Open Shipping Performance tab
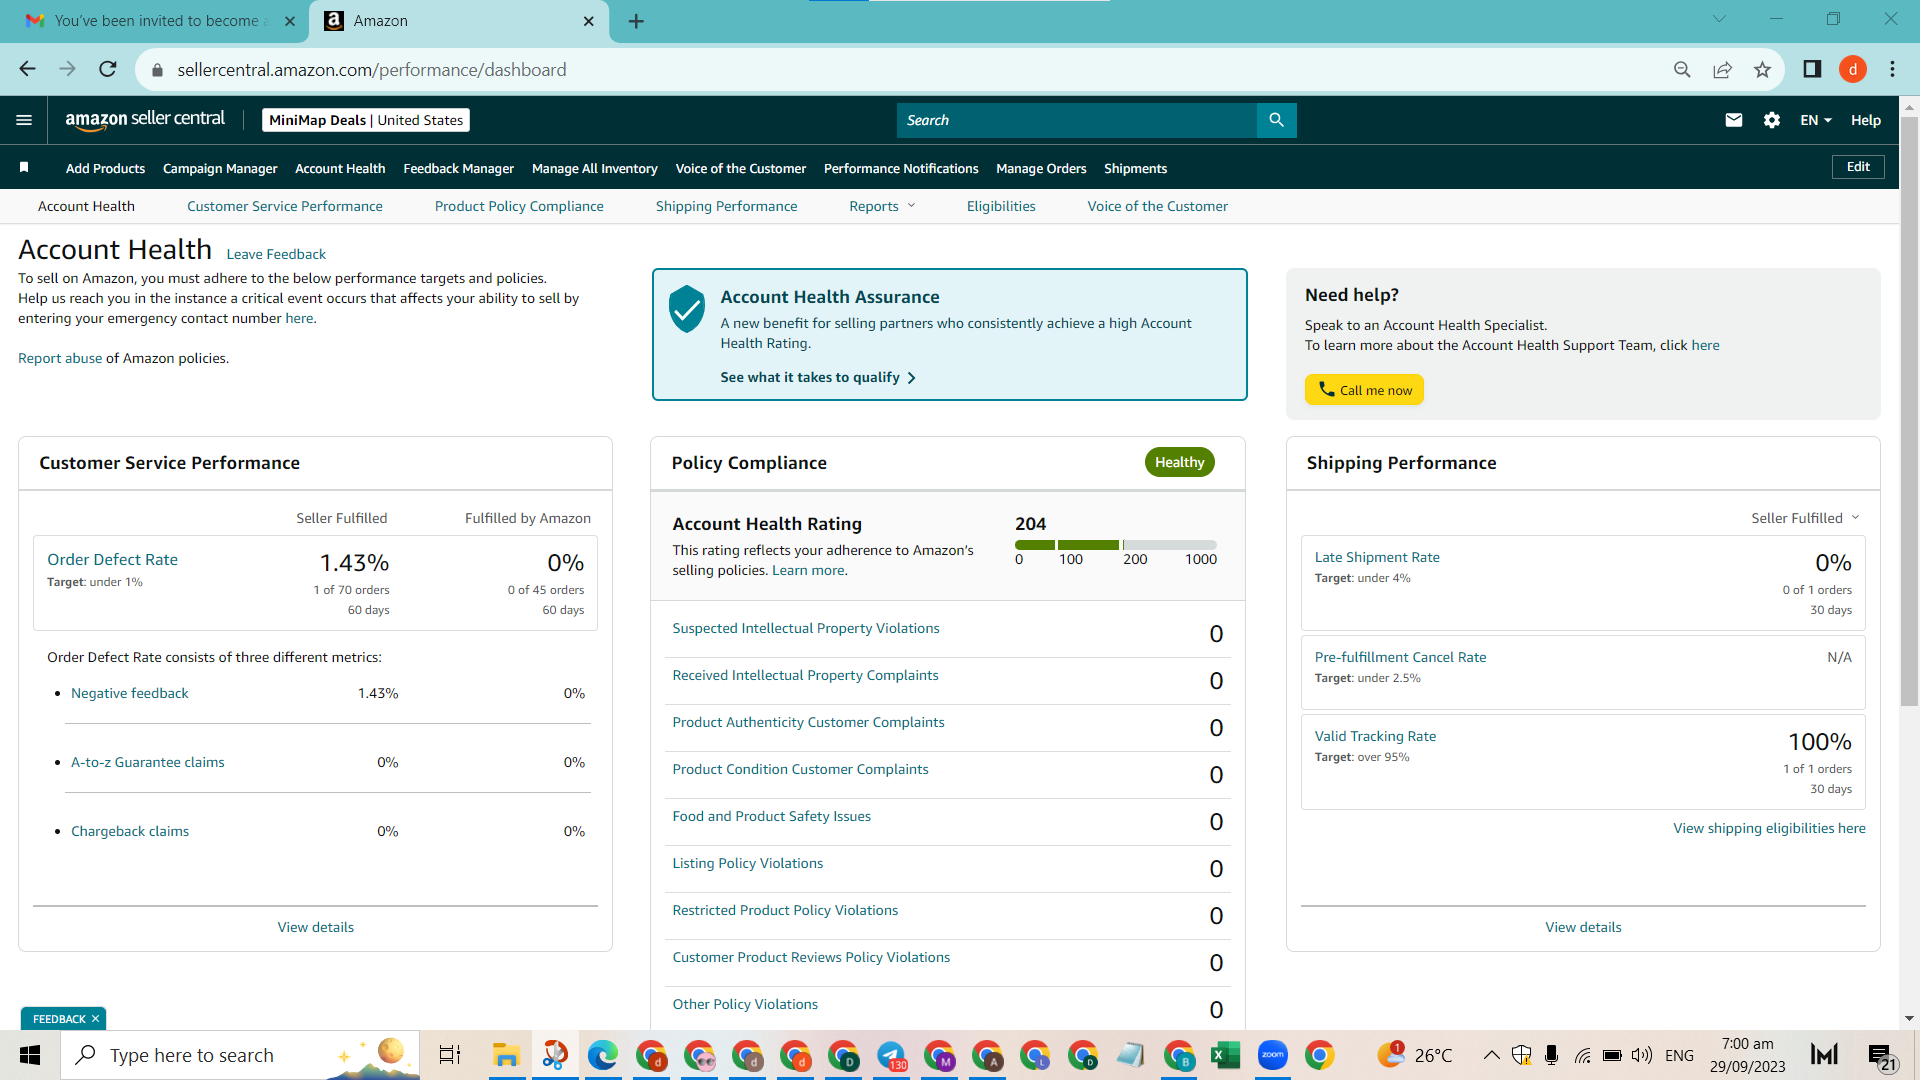 (726, 206)
